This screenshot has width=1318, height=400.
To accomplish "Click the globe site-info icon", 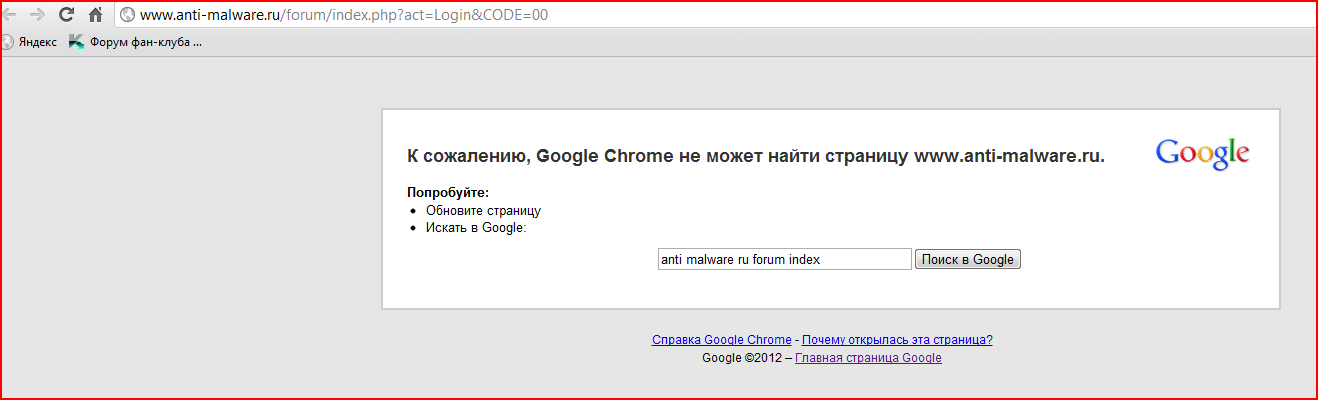I will 127,15.
